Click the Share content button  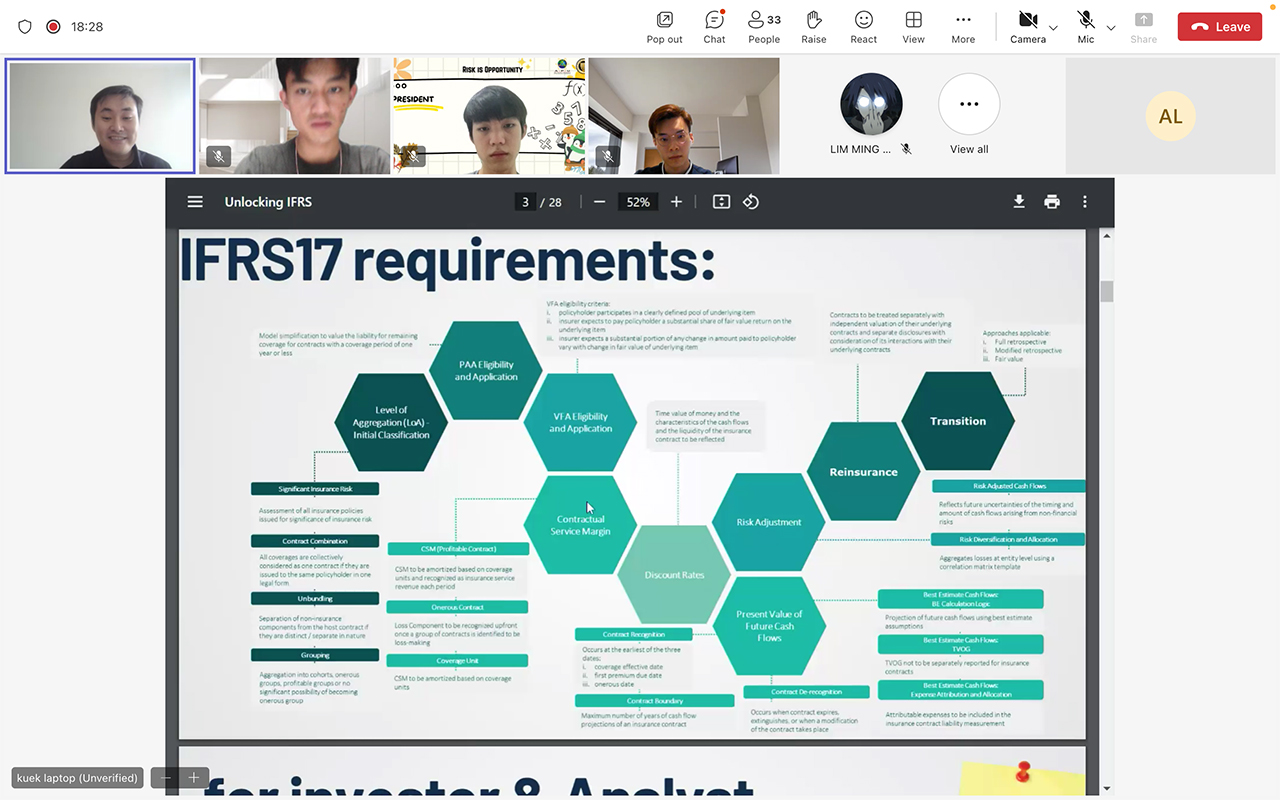1144,27
